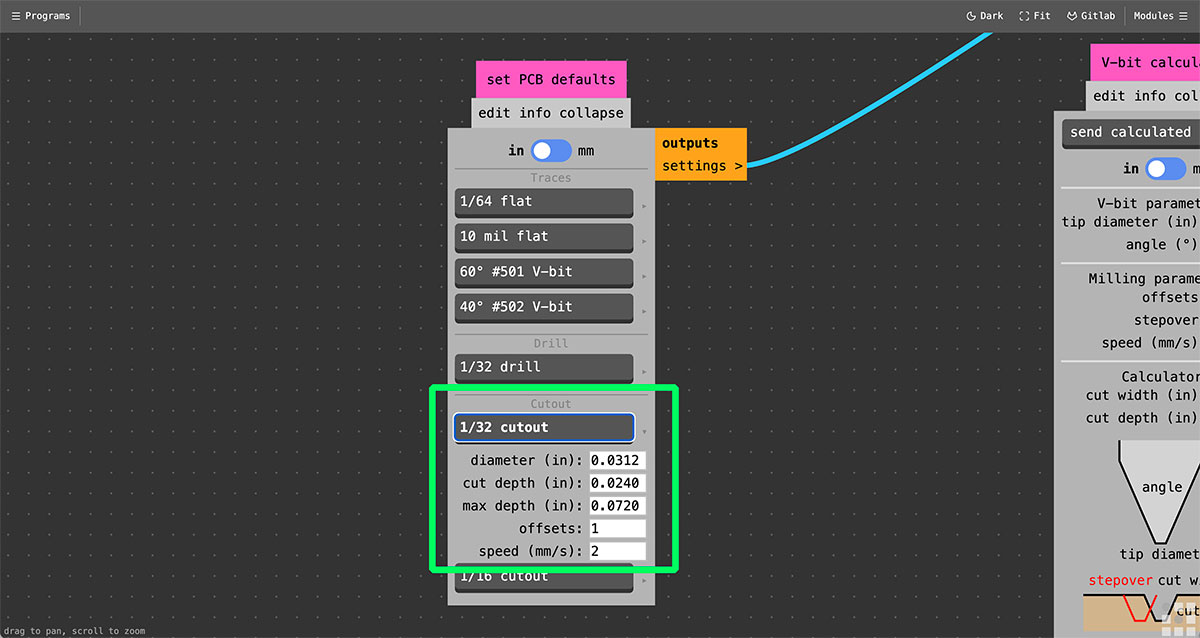Click info on V-bit calculator module
Viewport: 1200px width, 638px height.
click(1150, 96)
